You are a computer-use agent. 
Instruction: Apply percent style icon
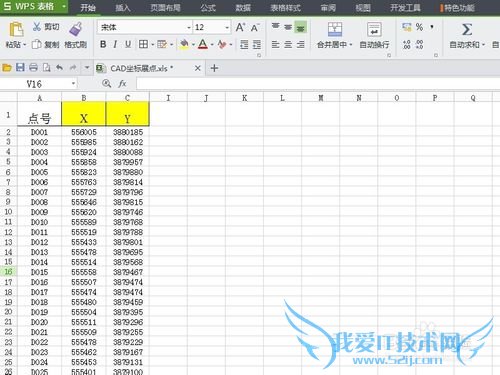(x=419, y=27)
